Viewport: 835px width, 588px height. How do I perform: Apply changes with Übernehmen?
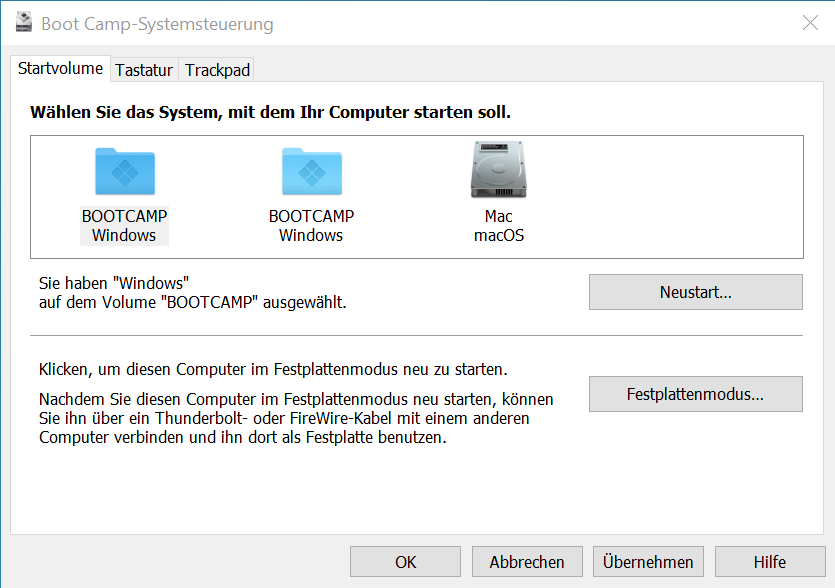click(649, 562)
